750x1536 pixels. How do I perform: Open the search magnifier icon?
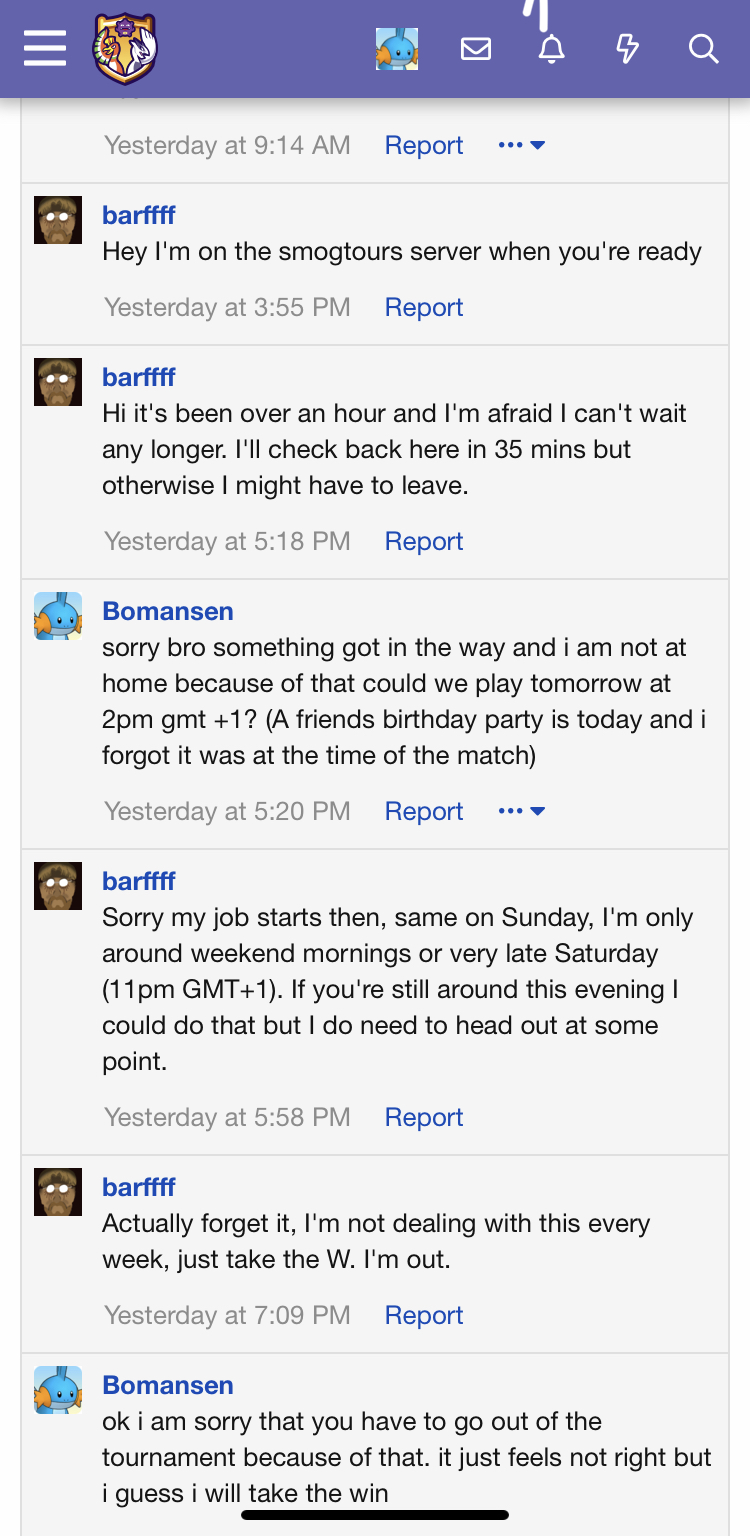703,48
